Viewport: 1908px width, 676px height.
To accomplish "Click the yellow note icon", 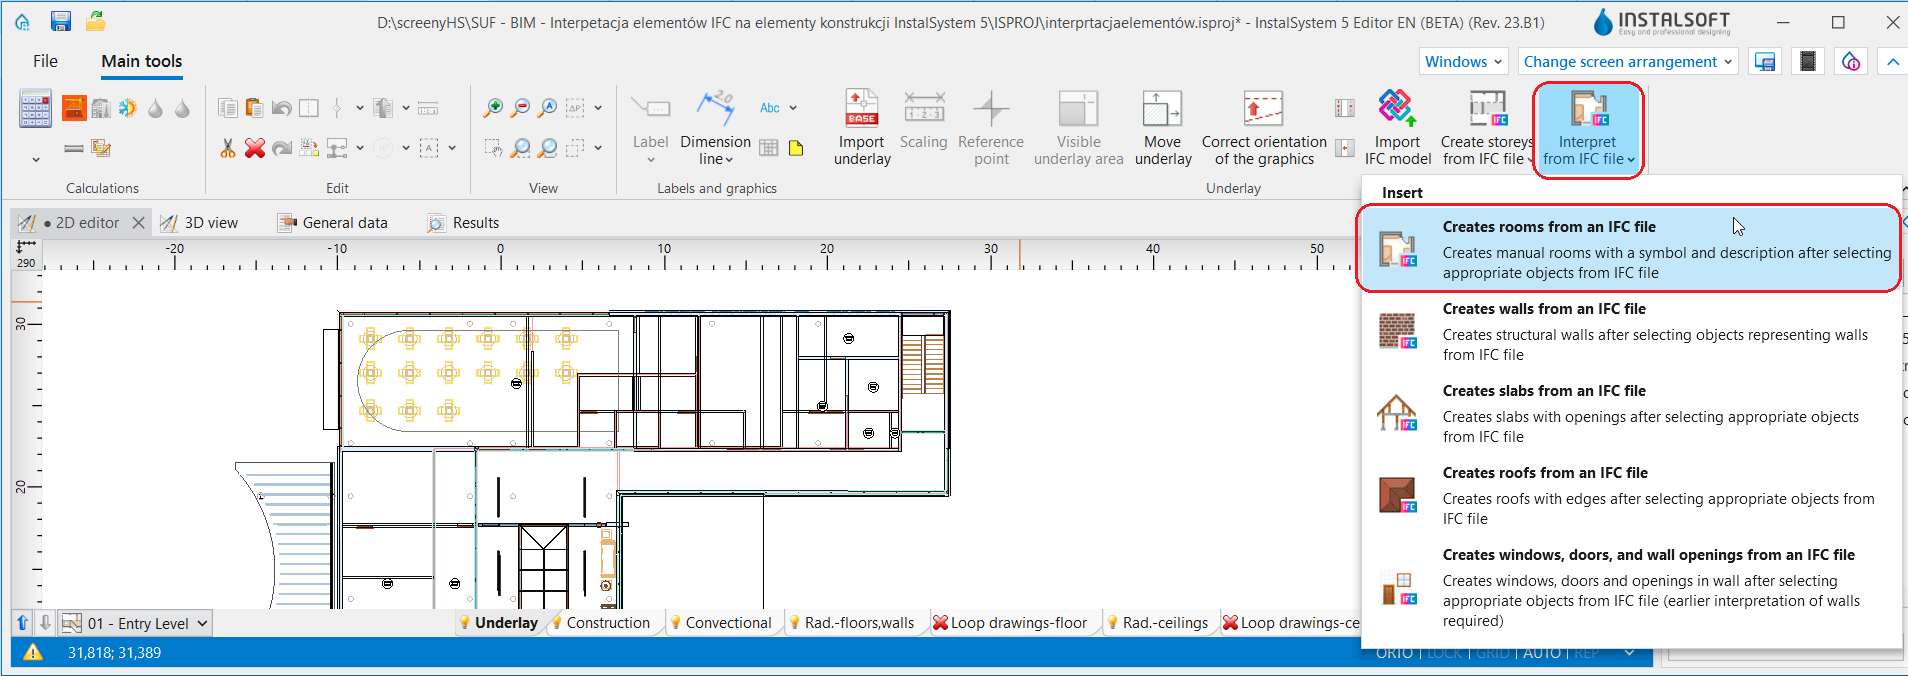I will point(796,148).
